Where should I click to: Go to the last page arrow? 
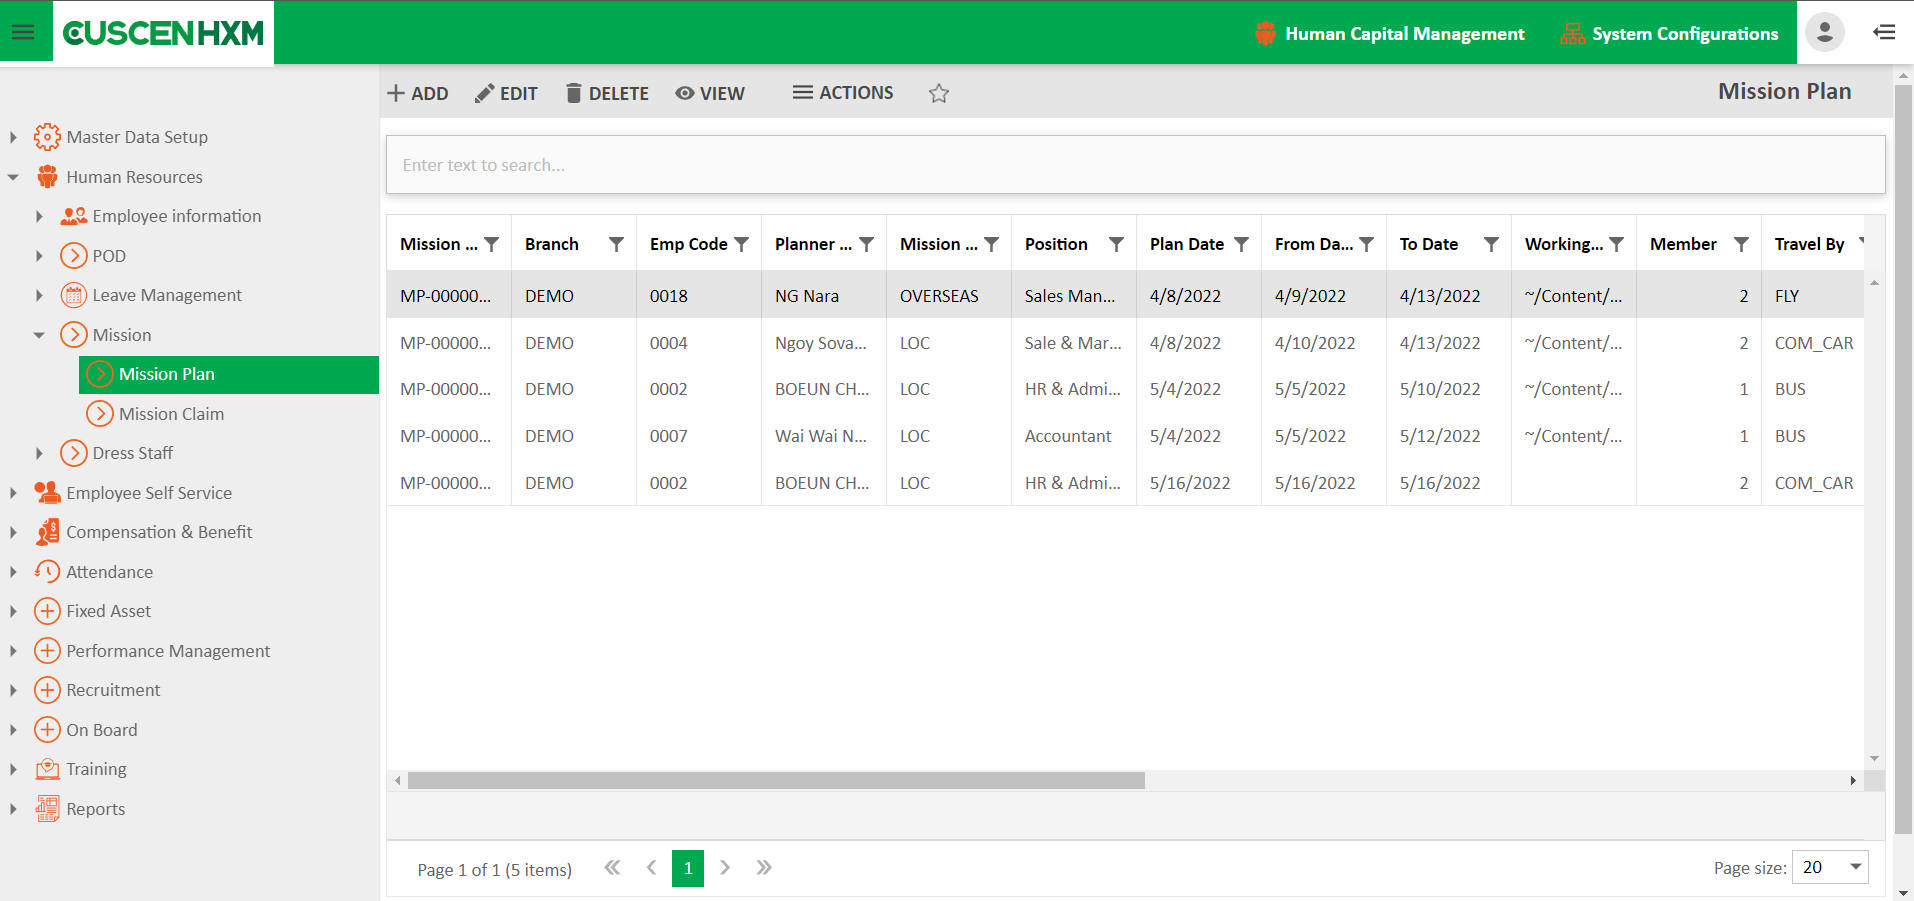click(764, 868)
